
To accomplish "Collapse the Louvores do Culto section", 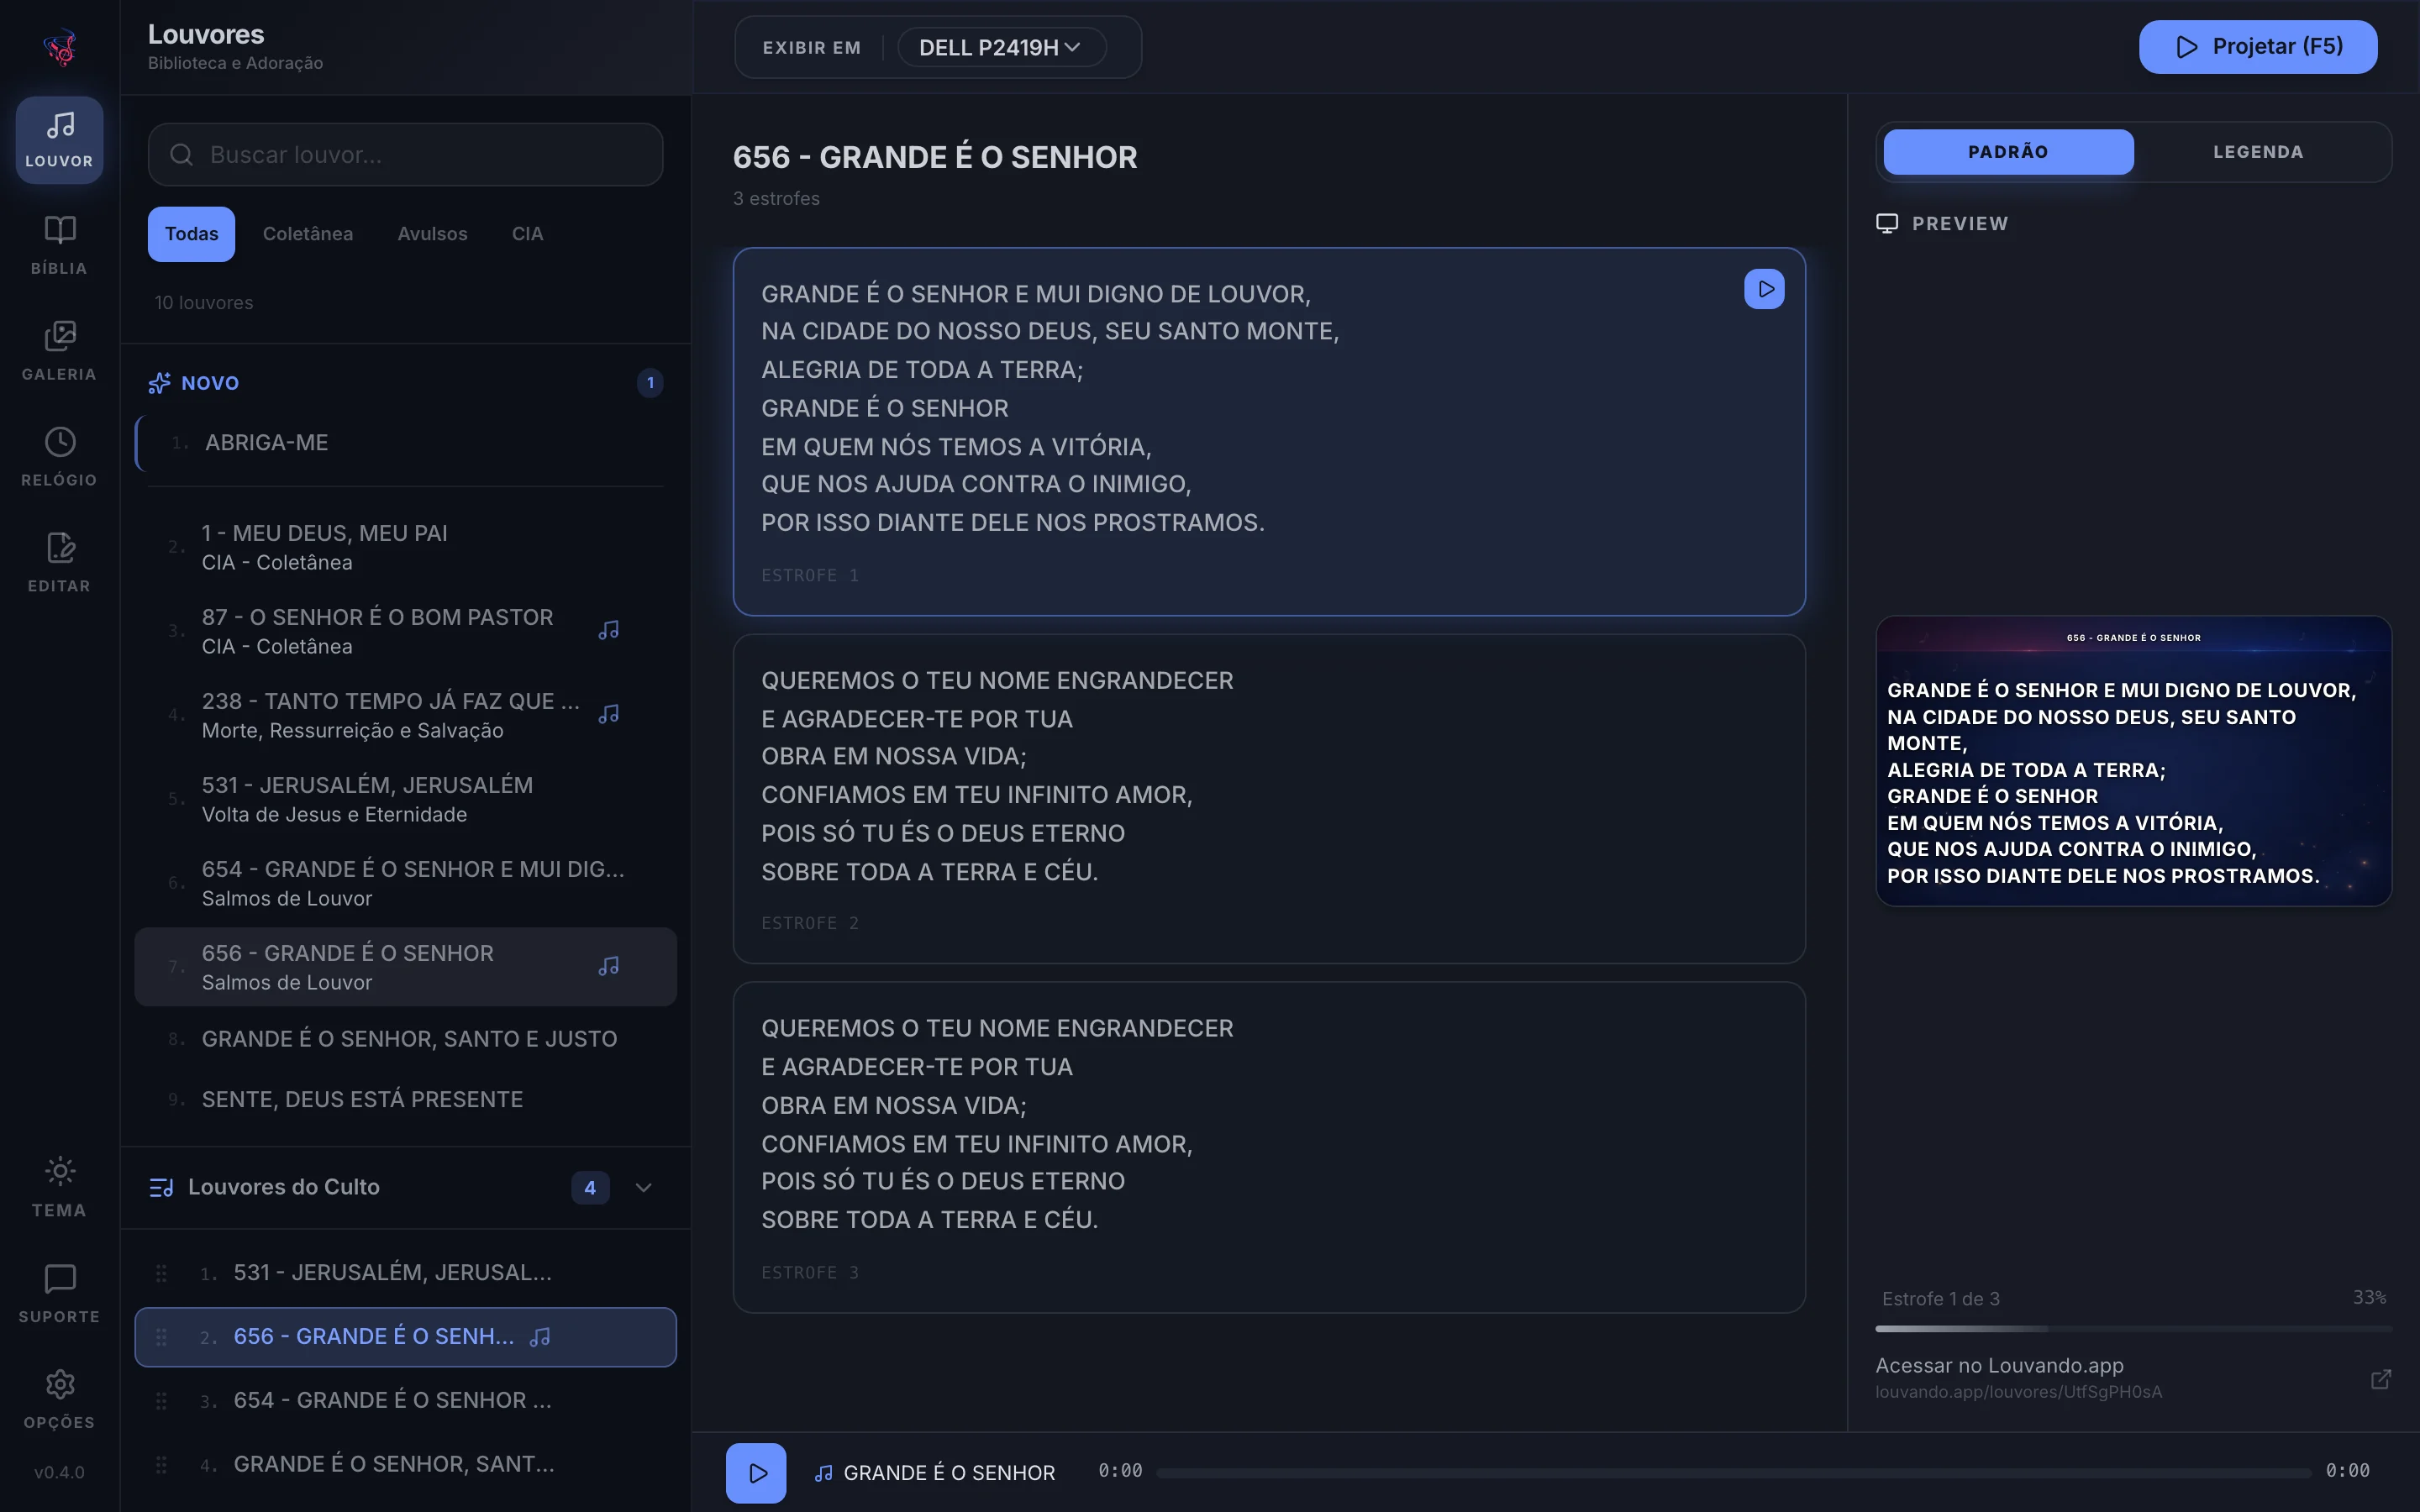I will tap(643, 1187).
